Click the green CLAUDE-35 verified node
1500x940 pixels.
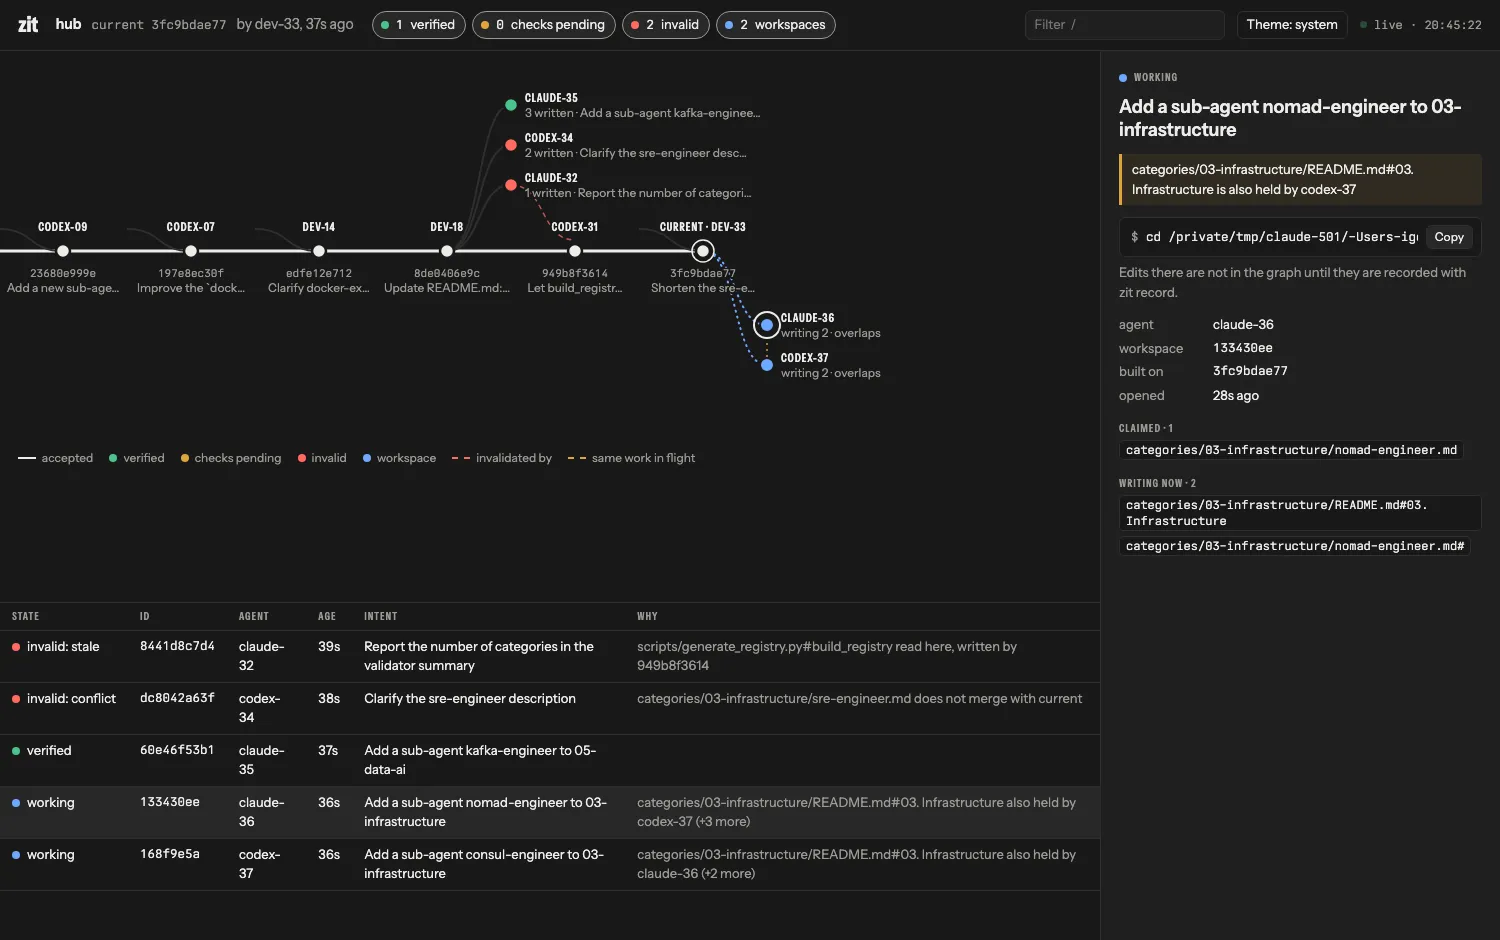(511, 104)
